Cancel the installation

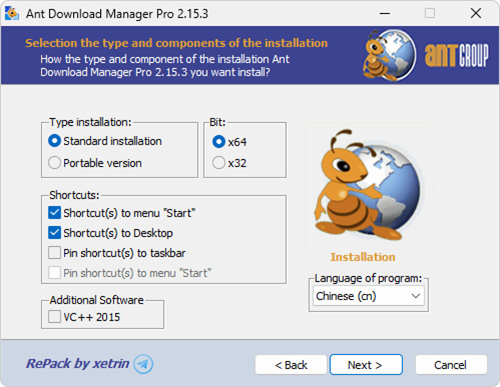coord(451,365)
